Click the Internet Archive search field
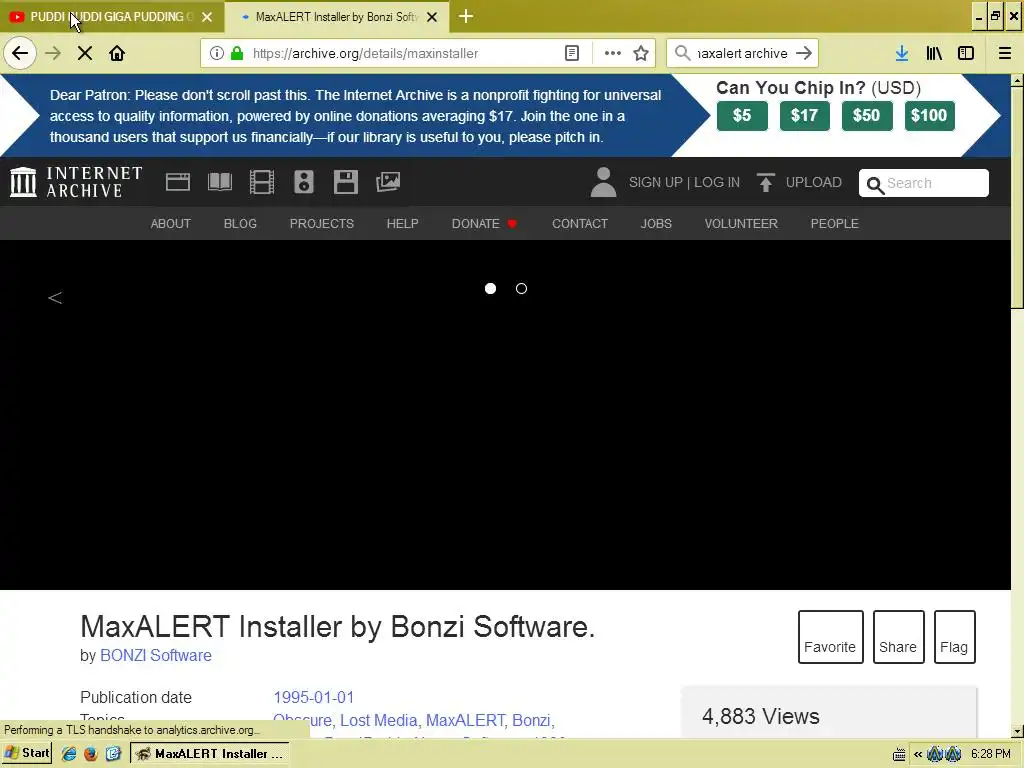Viewport: 1024px width, 768px height. point(923,183)
